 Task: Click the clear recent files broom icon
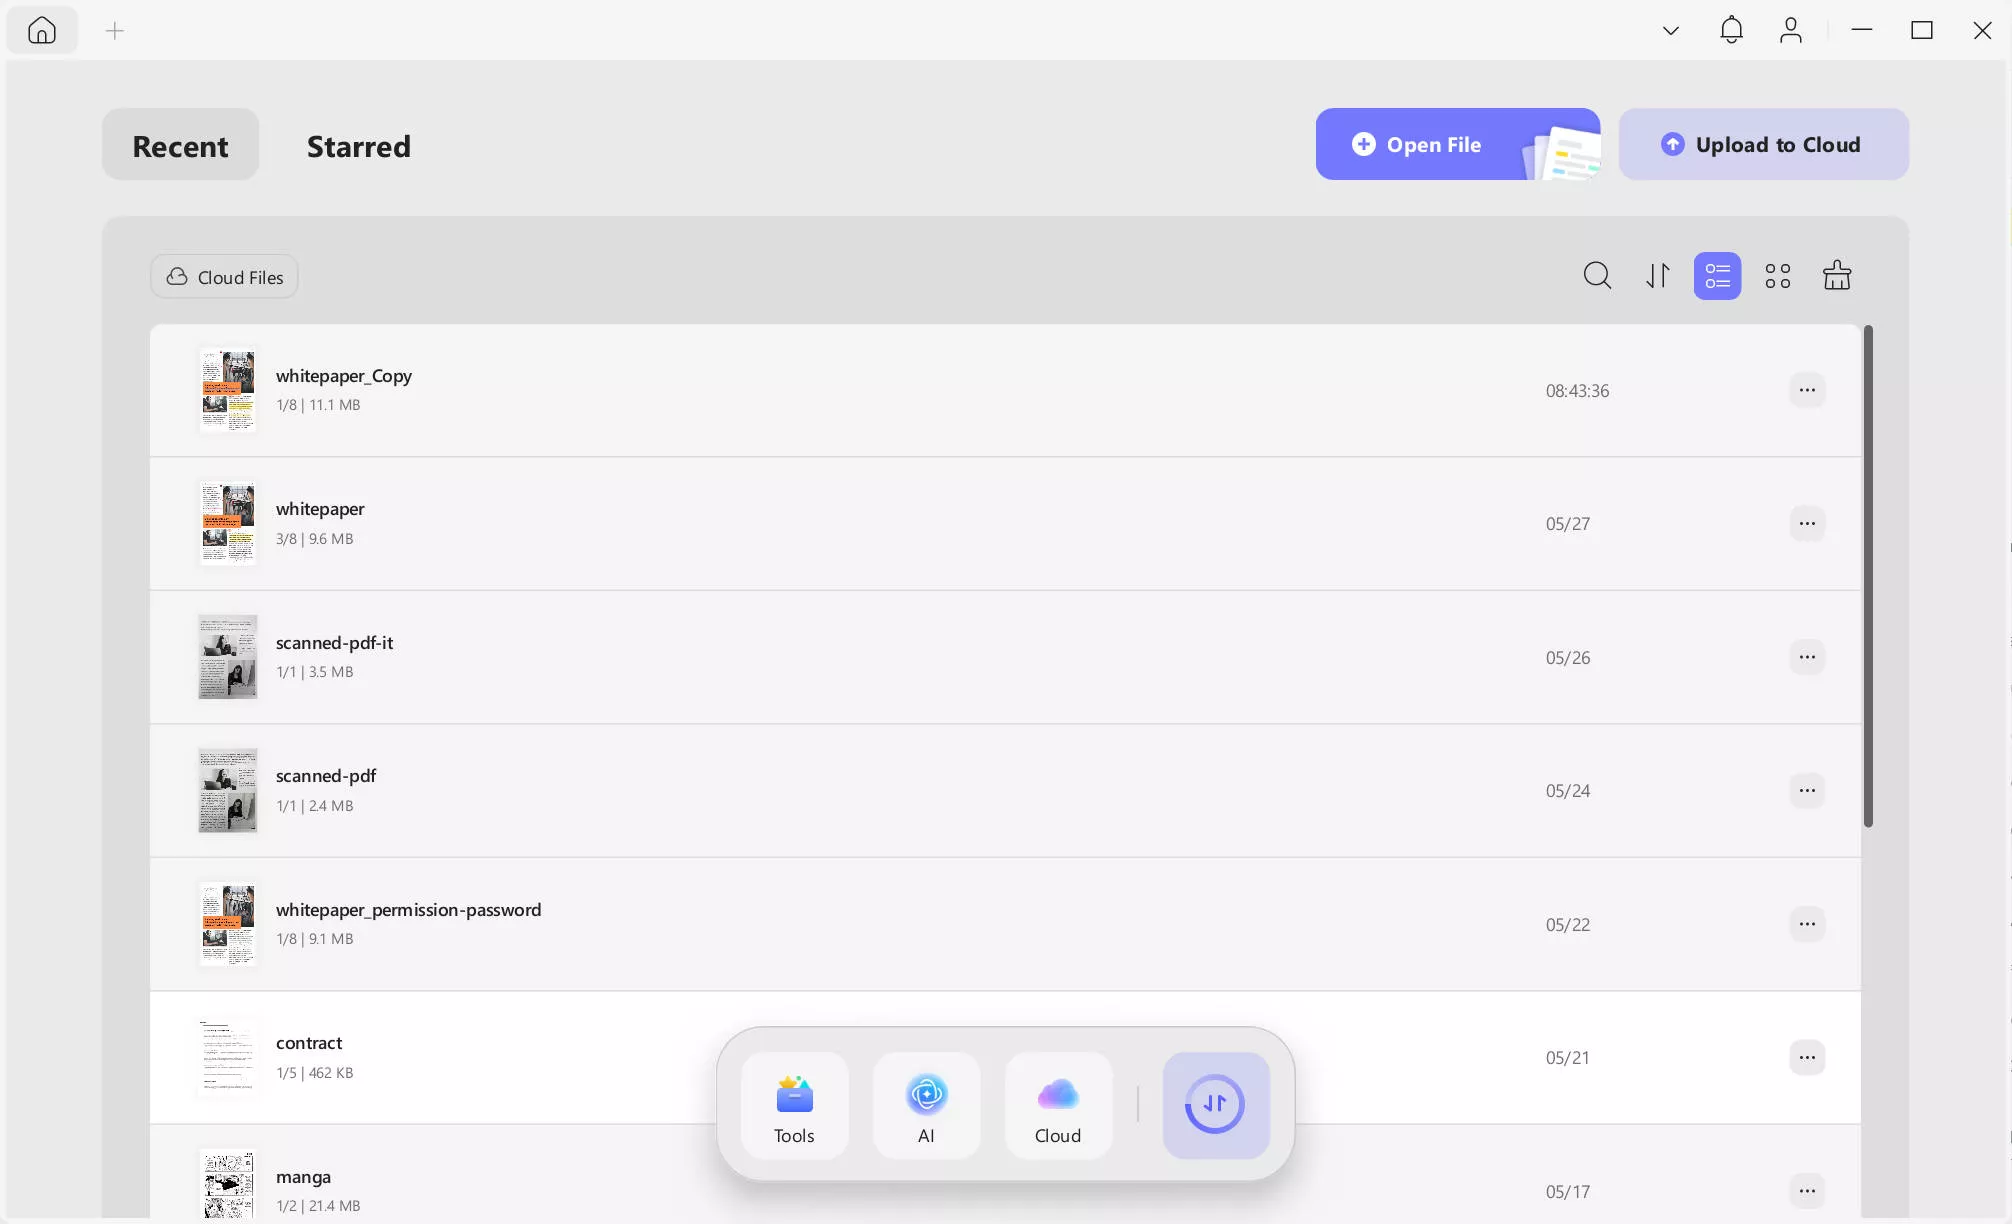[x=1837, y=276]
